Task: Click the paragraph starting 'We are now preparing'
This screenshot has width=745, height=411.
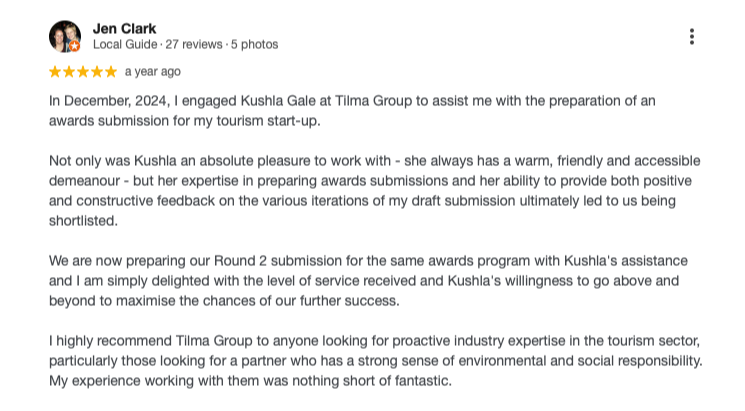Action: pyautogui.click(x=370, y=280)
